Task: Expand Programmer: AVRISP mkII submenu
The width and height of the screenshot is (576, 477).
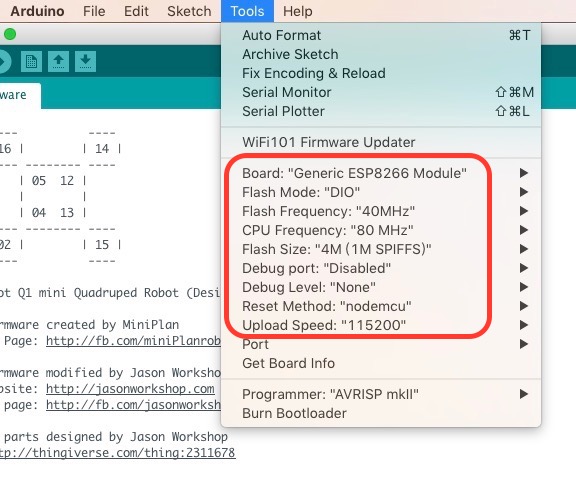Action: (x=381, y=394)
